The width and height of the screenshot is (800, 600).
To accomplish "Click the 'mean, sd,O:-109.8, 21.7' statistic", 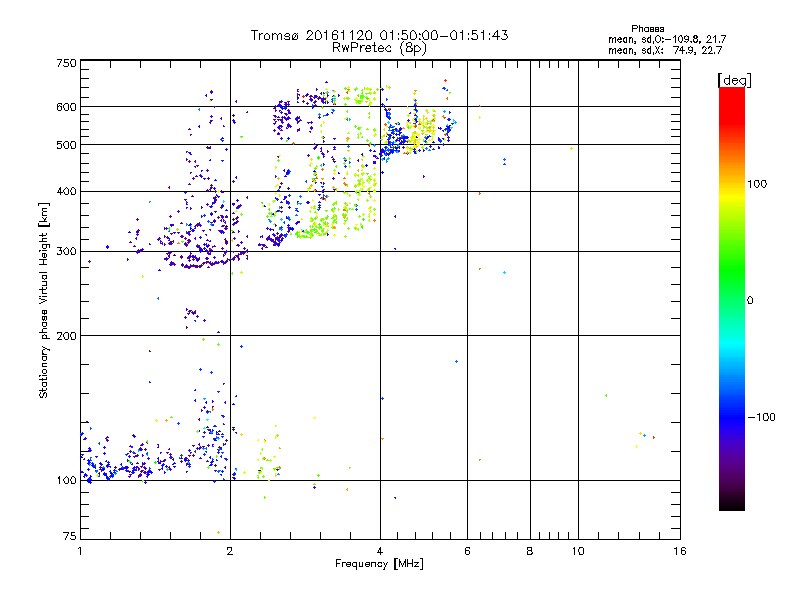I will 667,39.
